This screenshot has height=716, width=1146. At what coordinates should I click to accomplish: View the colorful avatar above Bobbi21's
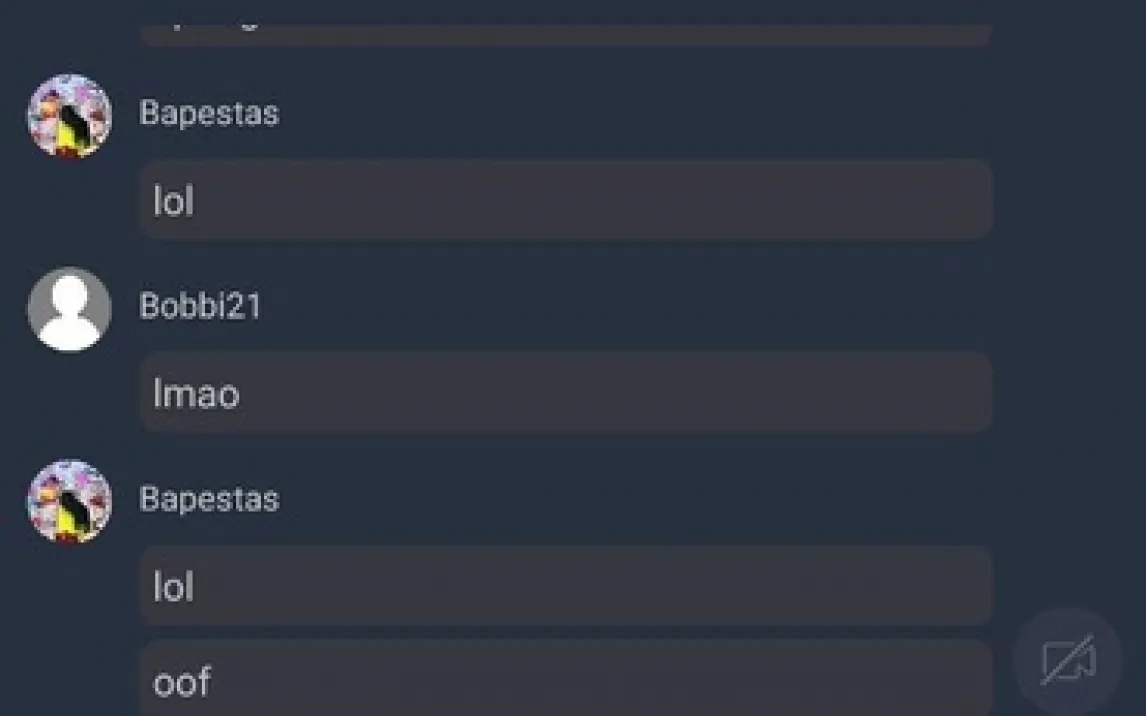(69, 116)
